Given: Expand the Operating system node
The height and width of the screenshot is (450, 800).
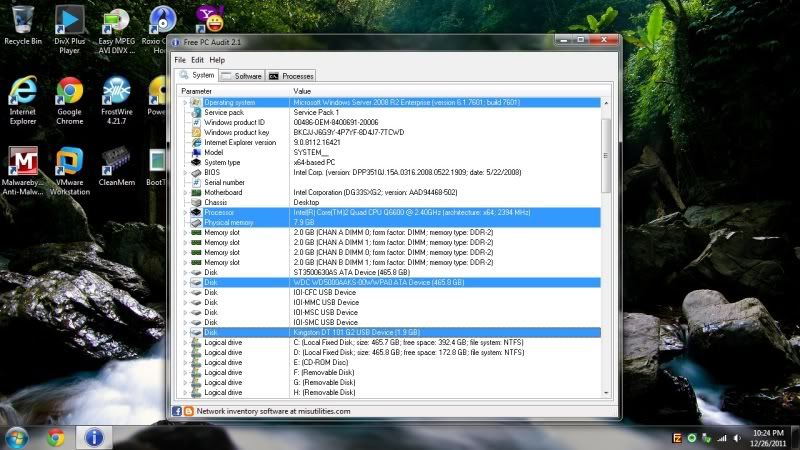Looking at the screenshot, I should (185, 103).
